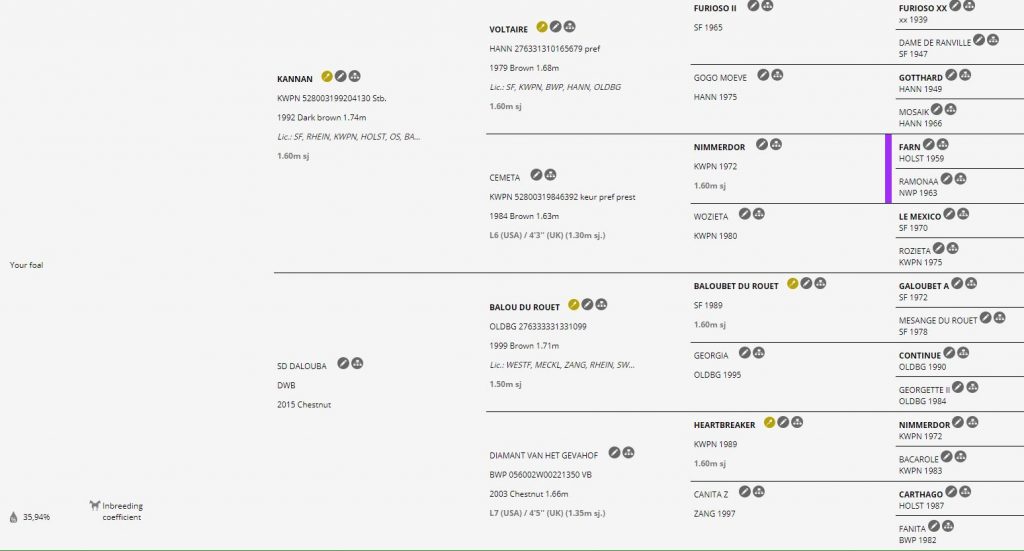
Task: Click the pencil edit icon next to DIAMANT VAN HET GEVAHOF
Action: coord(614,452)
